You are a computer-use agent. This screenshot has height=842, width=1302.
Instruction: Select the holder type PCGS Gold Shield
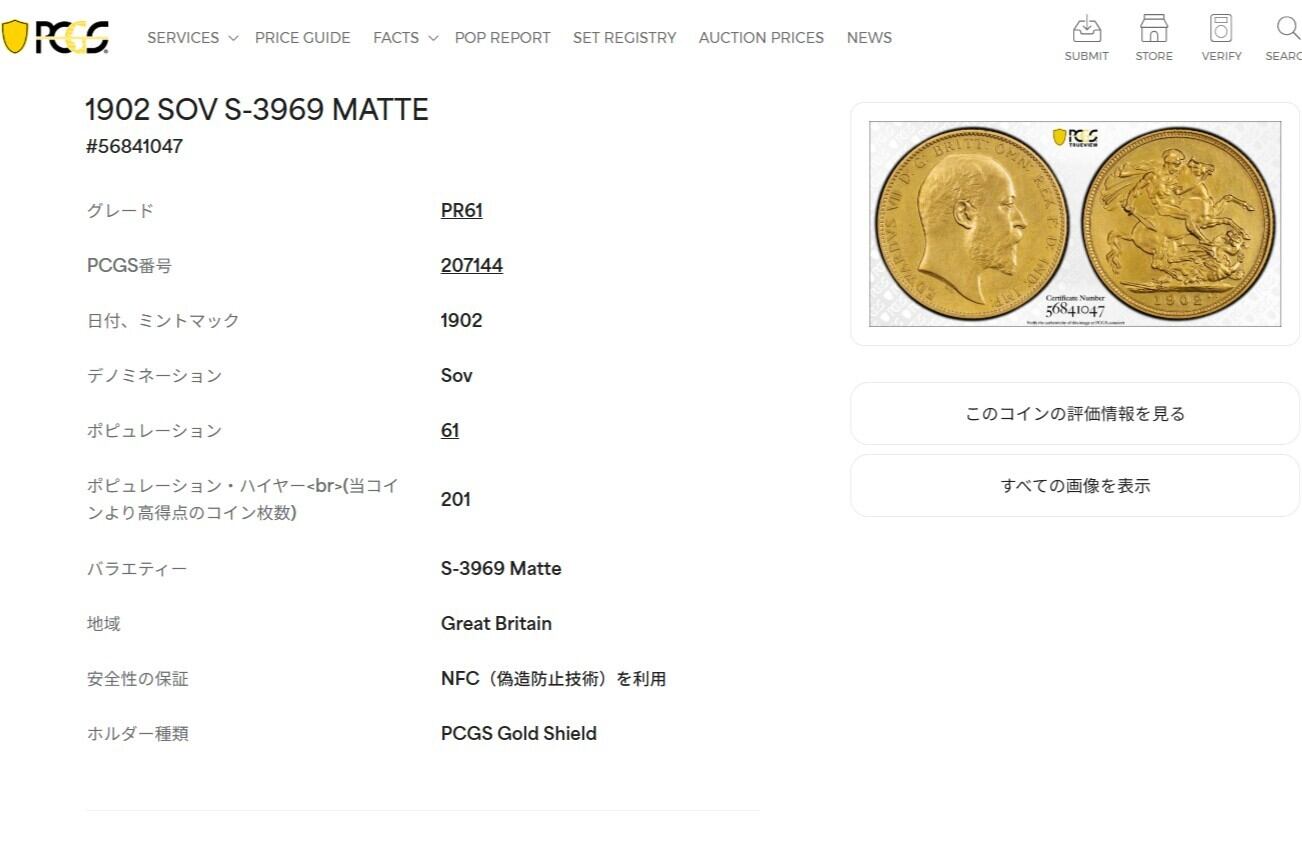pos(519,733)
